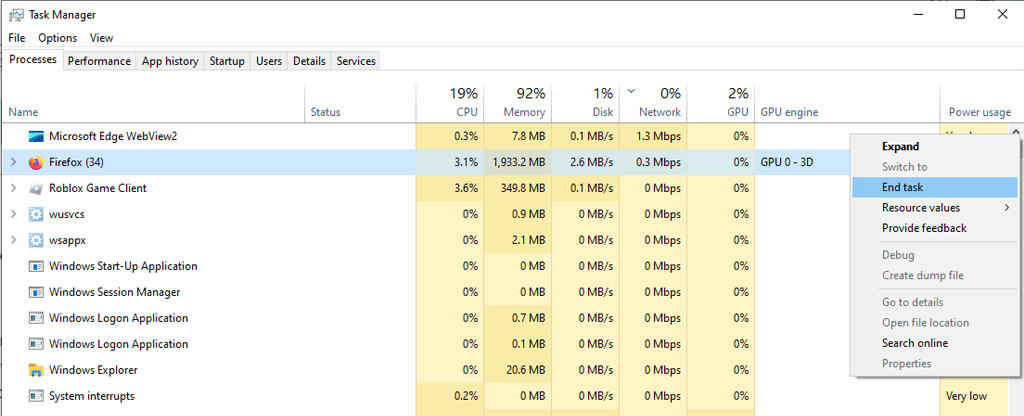
Task: Choose End task from context menu
Action: point(902,187)
